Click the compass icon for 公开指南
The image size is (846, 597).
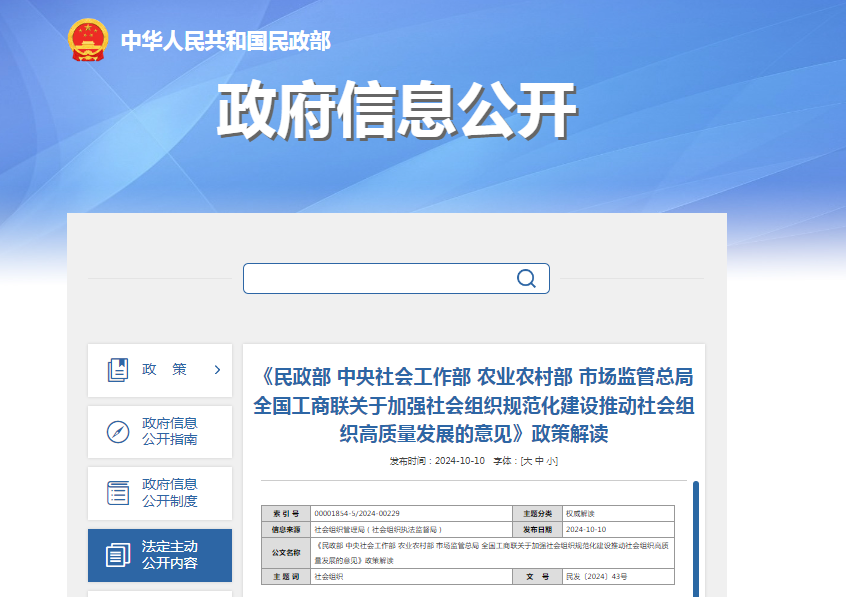(118, 432)
